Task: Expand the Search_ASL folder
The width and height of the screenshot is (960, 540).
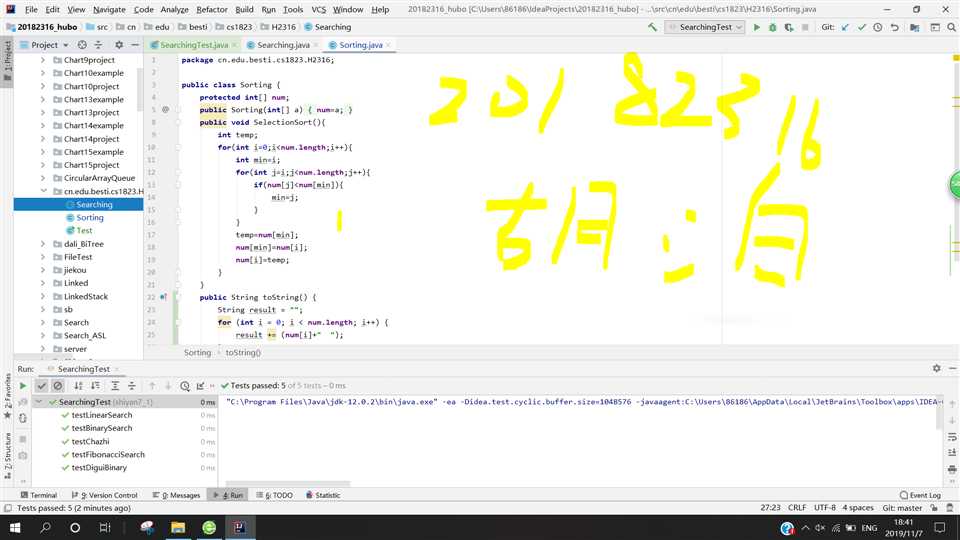Action: click(x=43, y=336)
